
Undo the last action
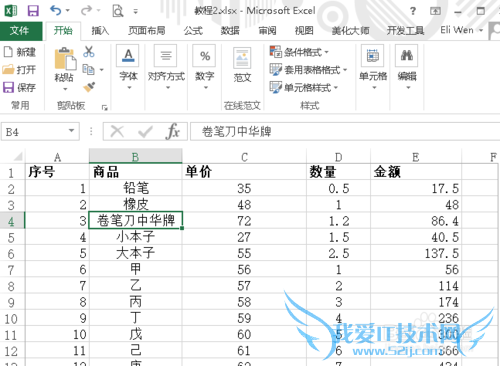pos(55,11)
